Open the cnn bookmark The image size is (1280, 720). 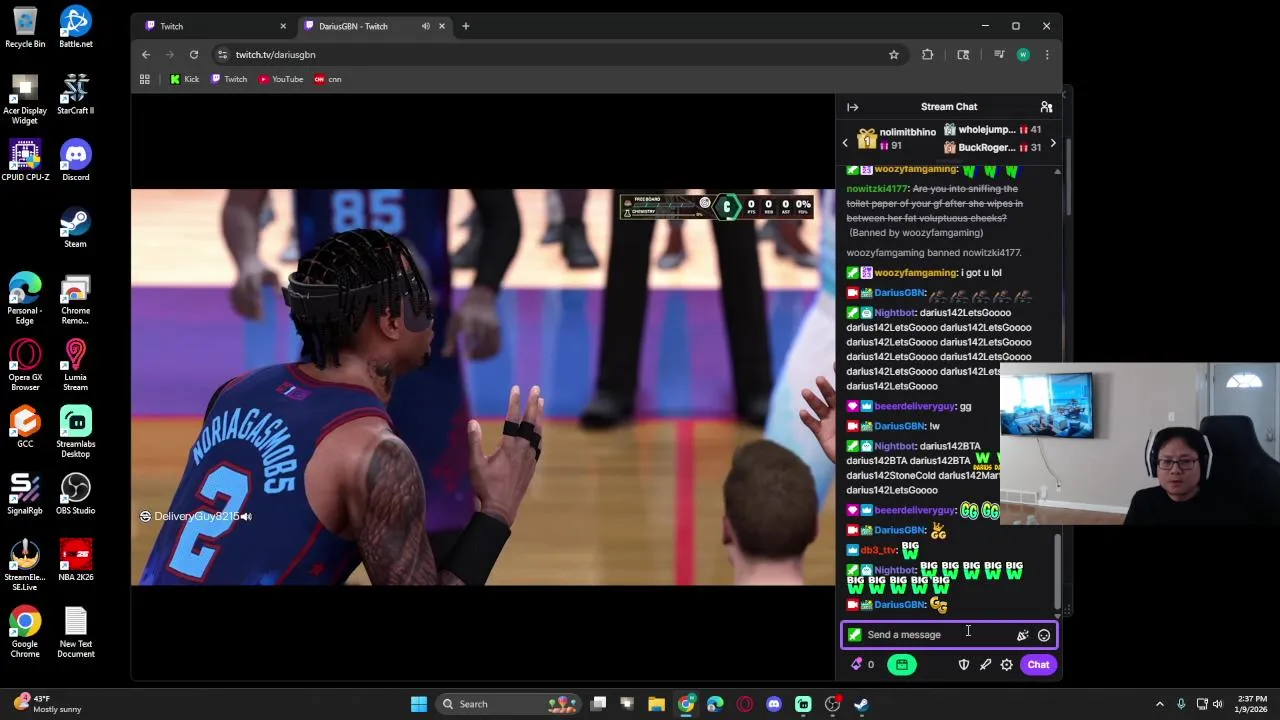[328, 79]
